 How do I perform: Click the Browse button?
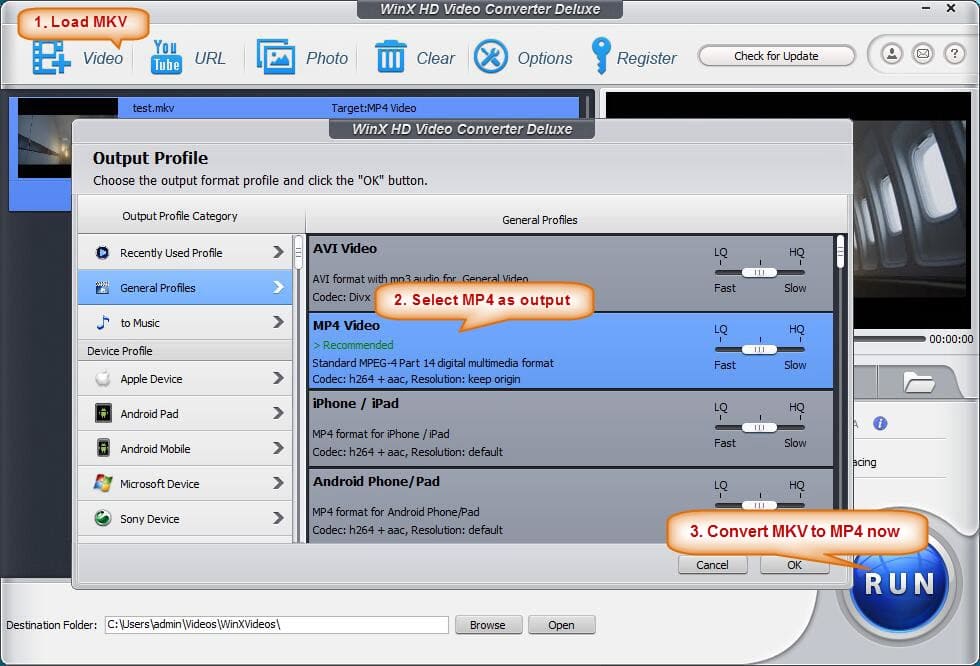coord(488,625)
